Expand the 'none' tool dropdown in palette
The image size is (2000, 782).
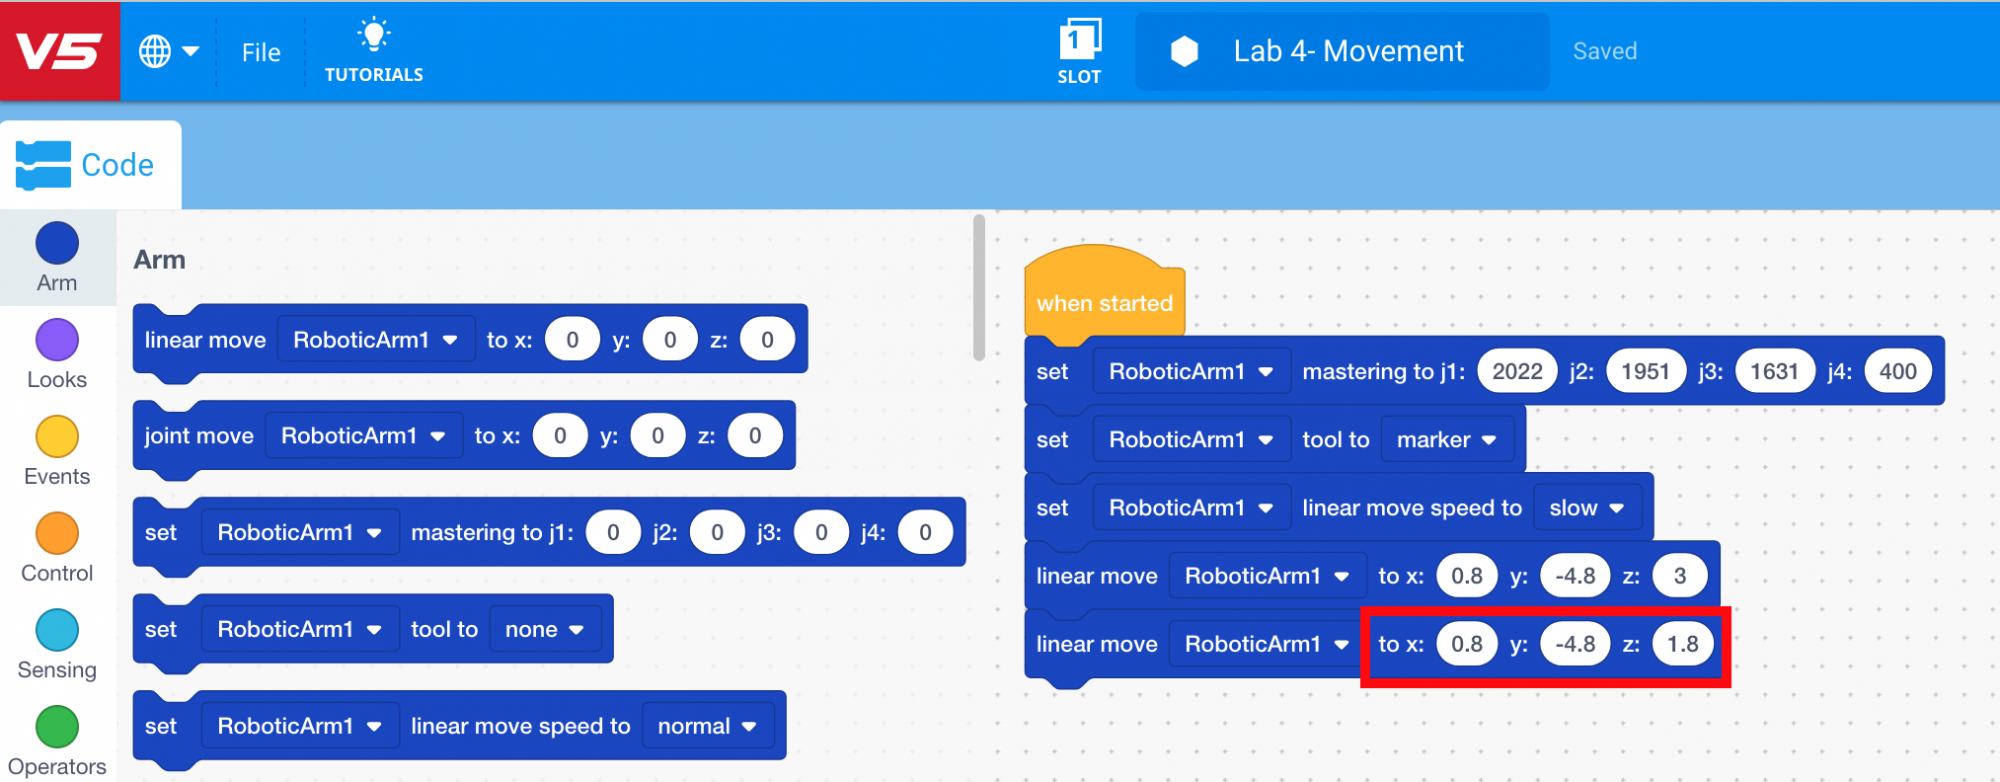pyautogui.click(x=544, y=629)
